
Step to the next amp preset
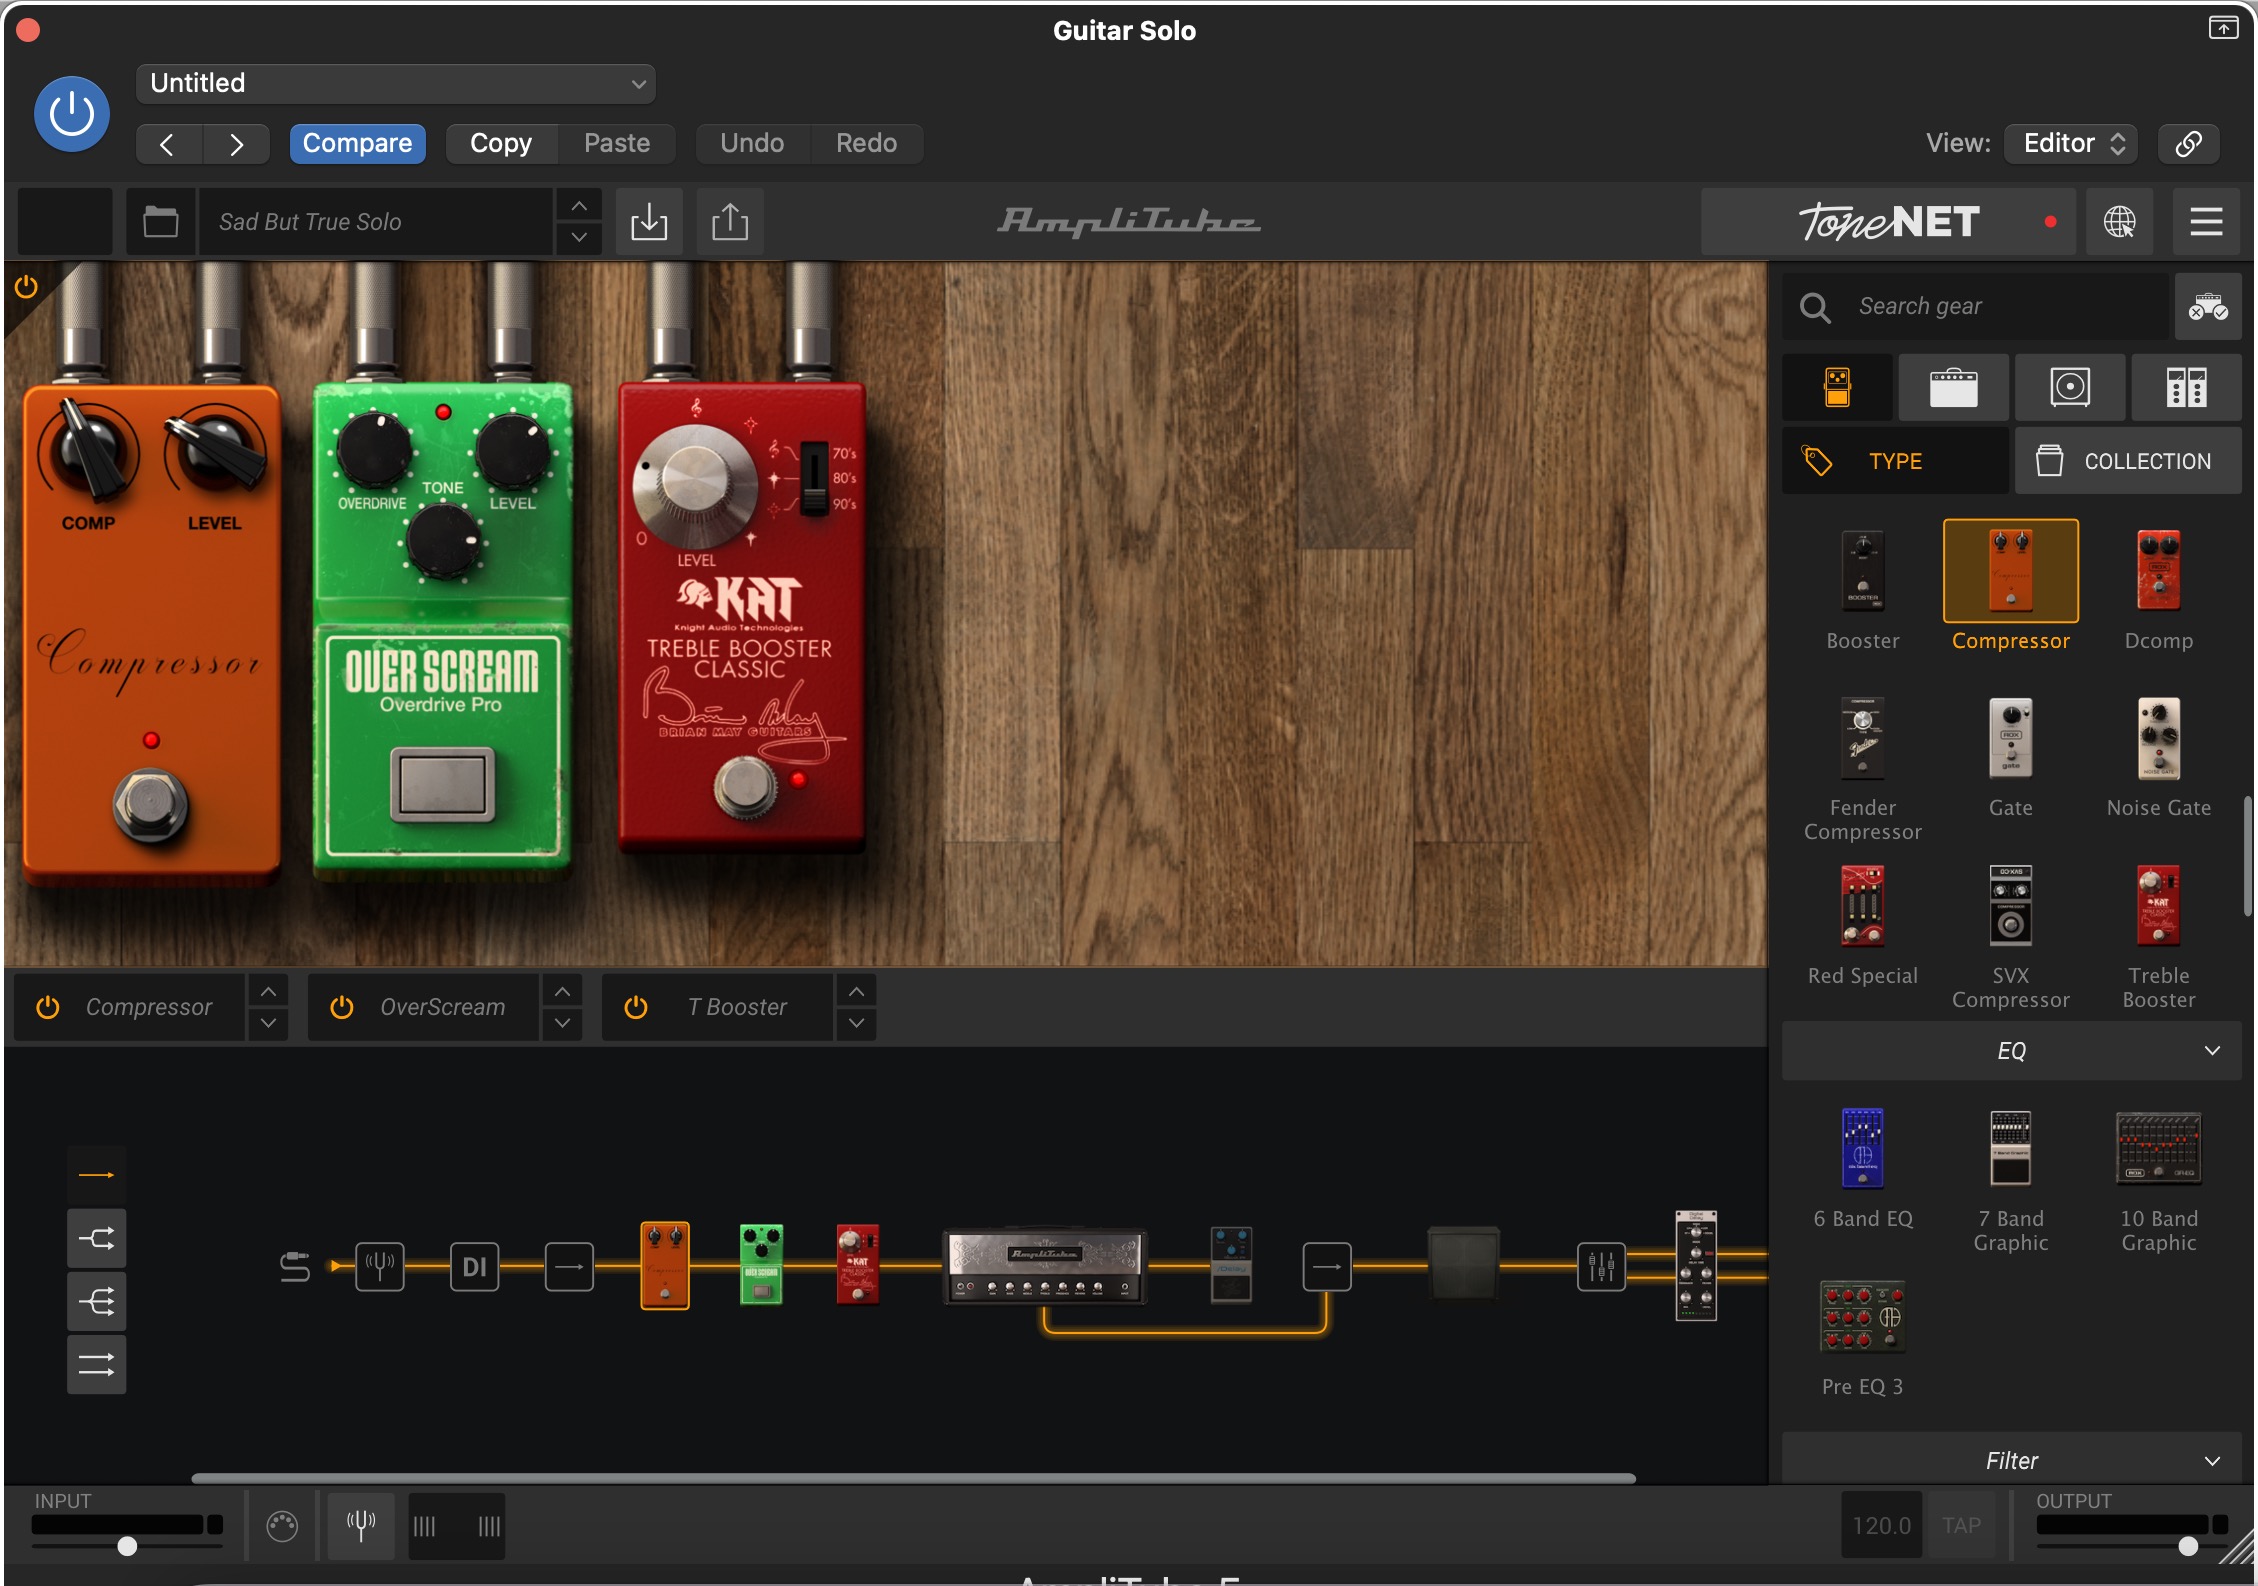[x=579, y=238]
